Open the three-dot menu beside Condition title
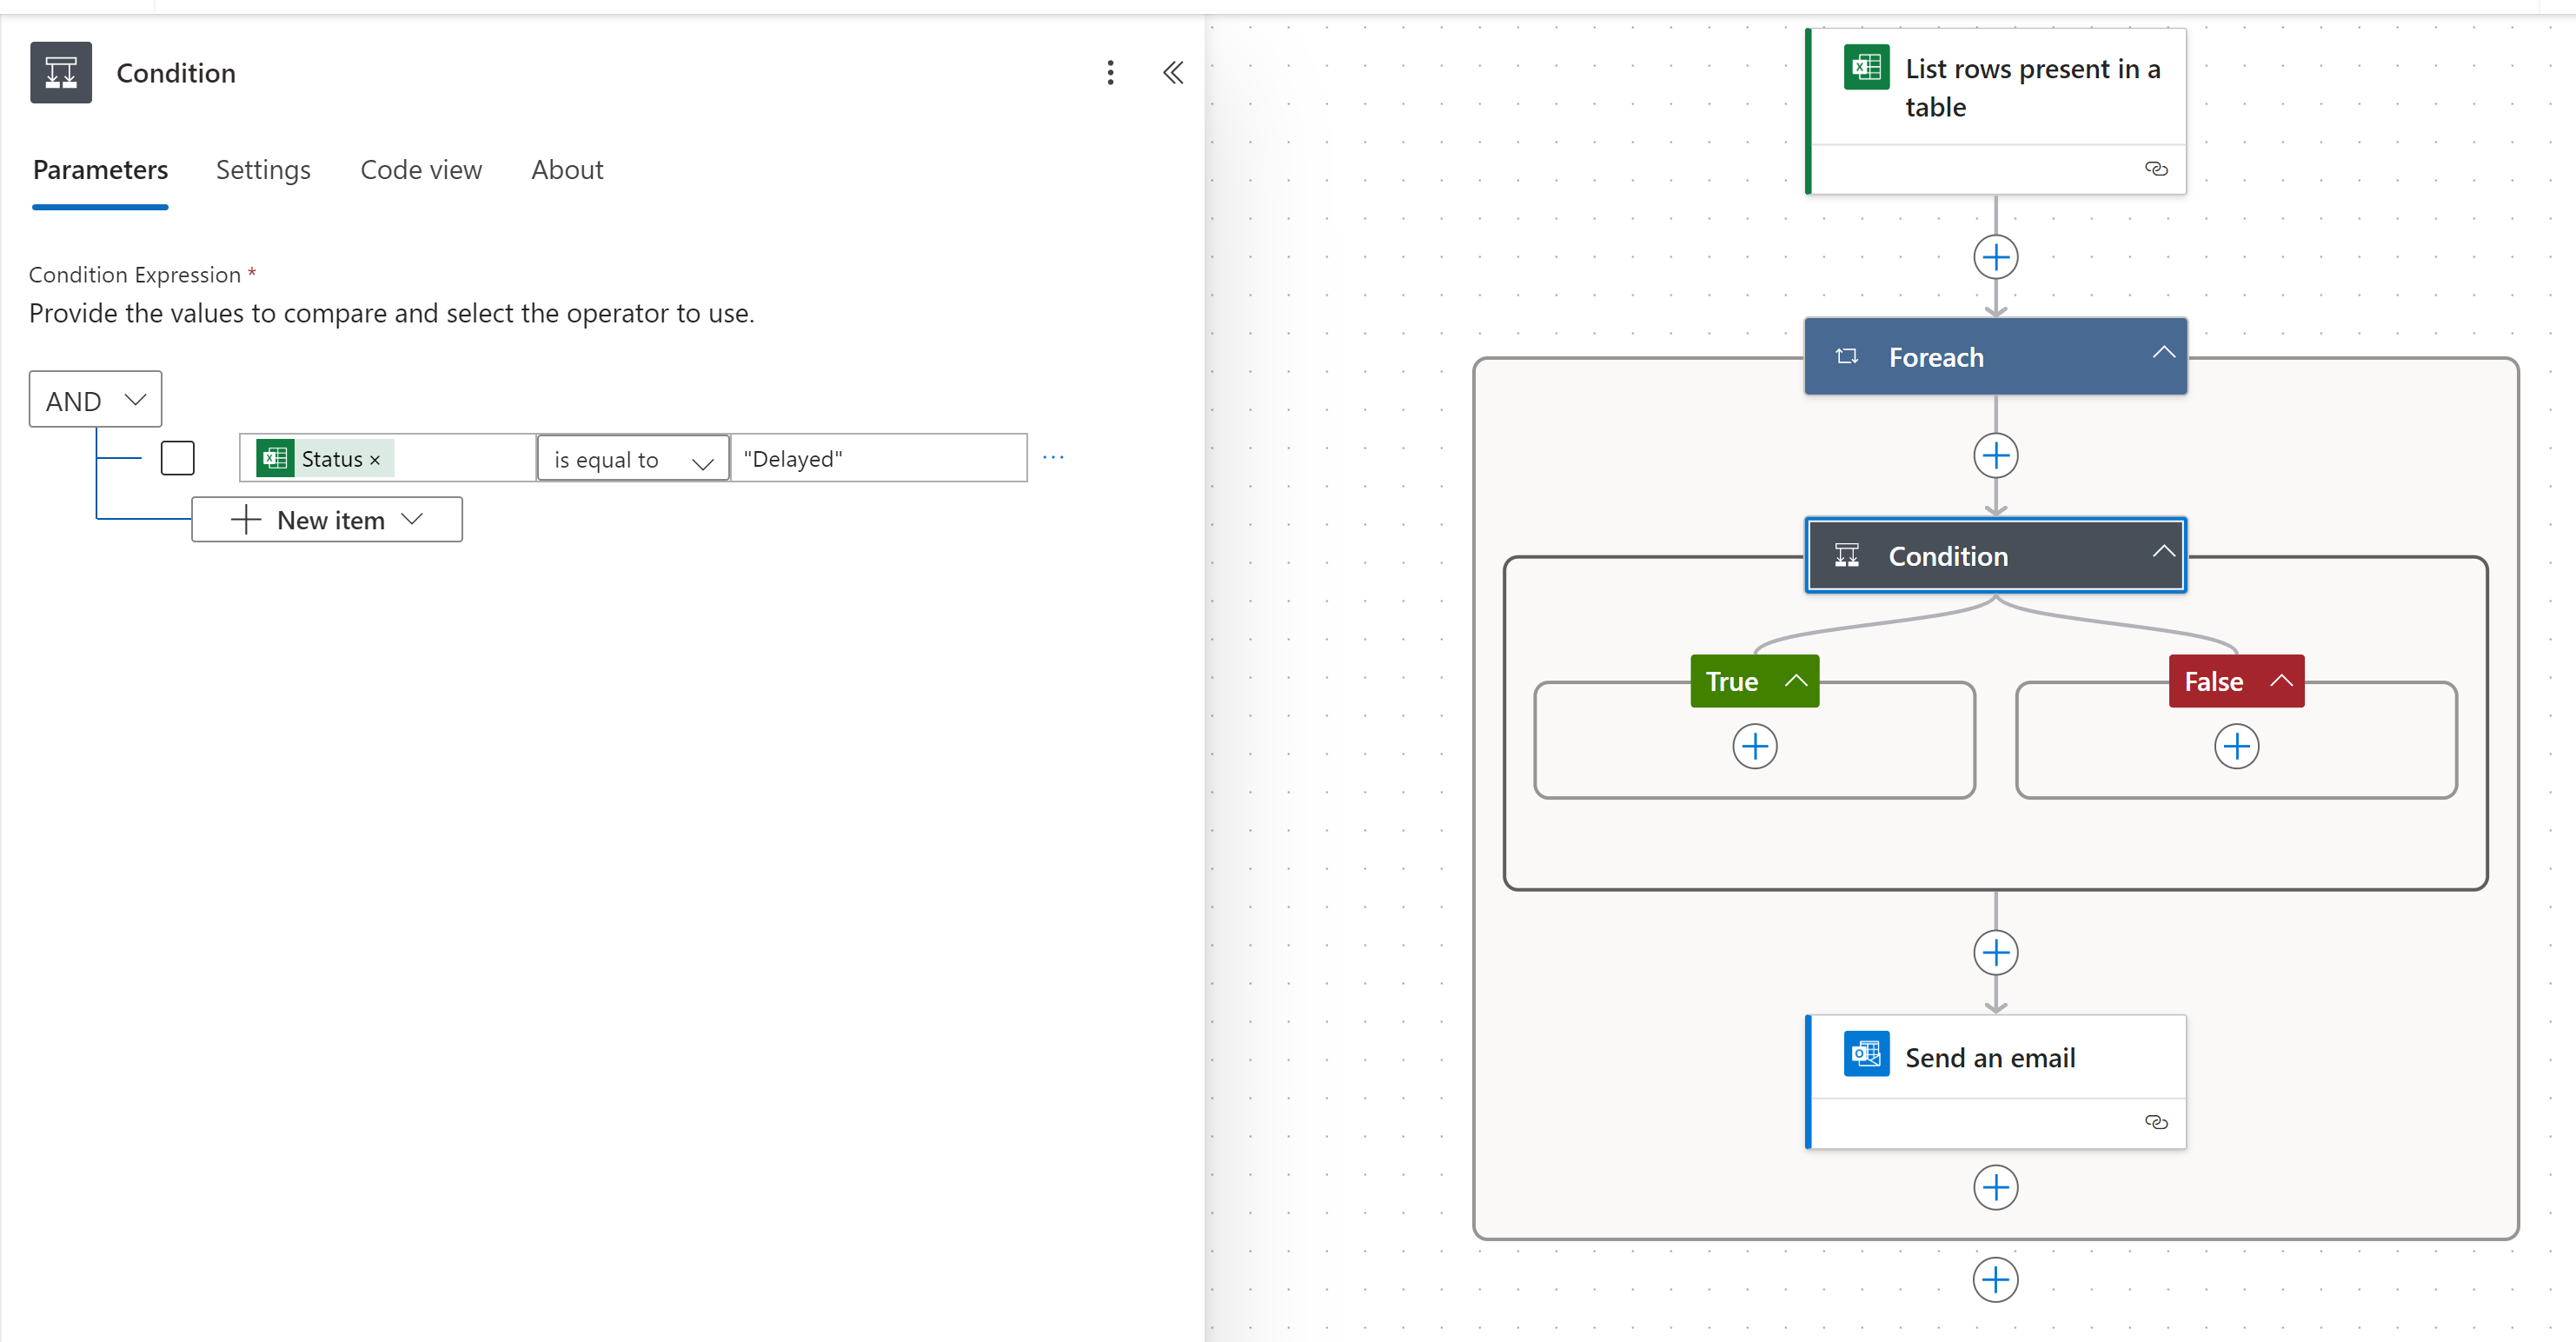2576x1342 pixels. [1110, 72]
